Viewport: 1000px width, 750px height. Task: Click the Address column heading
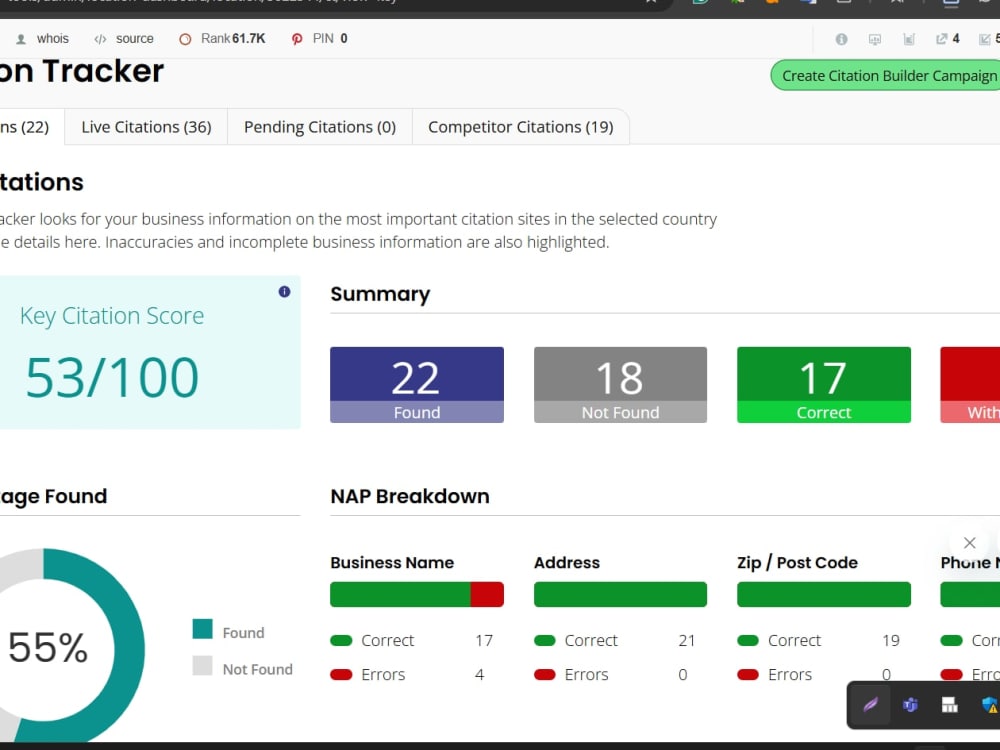point(567,562)
